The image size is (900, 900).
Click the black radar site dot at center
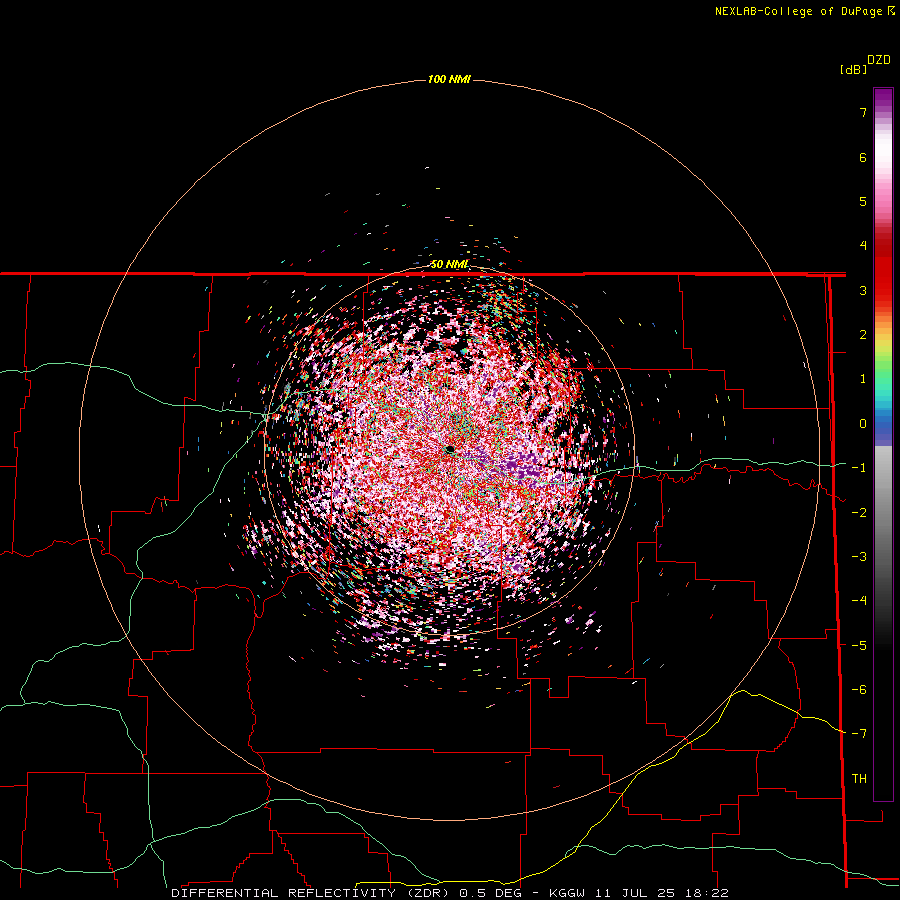pos(450,449)
